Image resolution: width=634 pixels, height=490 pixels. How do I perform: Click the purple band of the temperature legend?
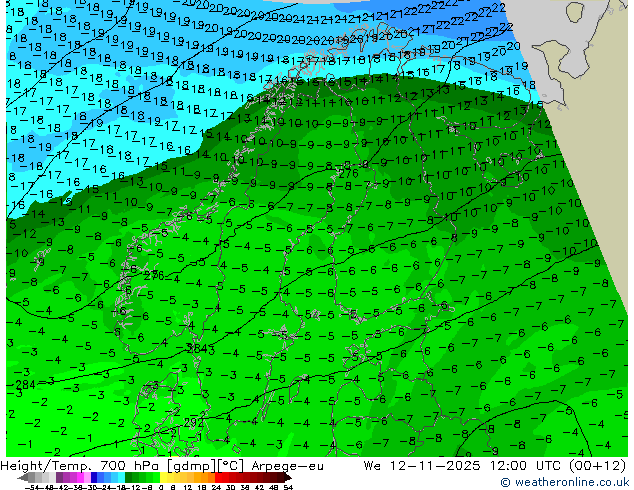(x=59, y=478)
